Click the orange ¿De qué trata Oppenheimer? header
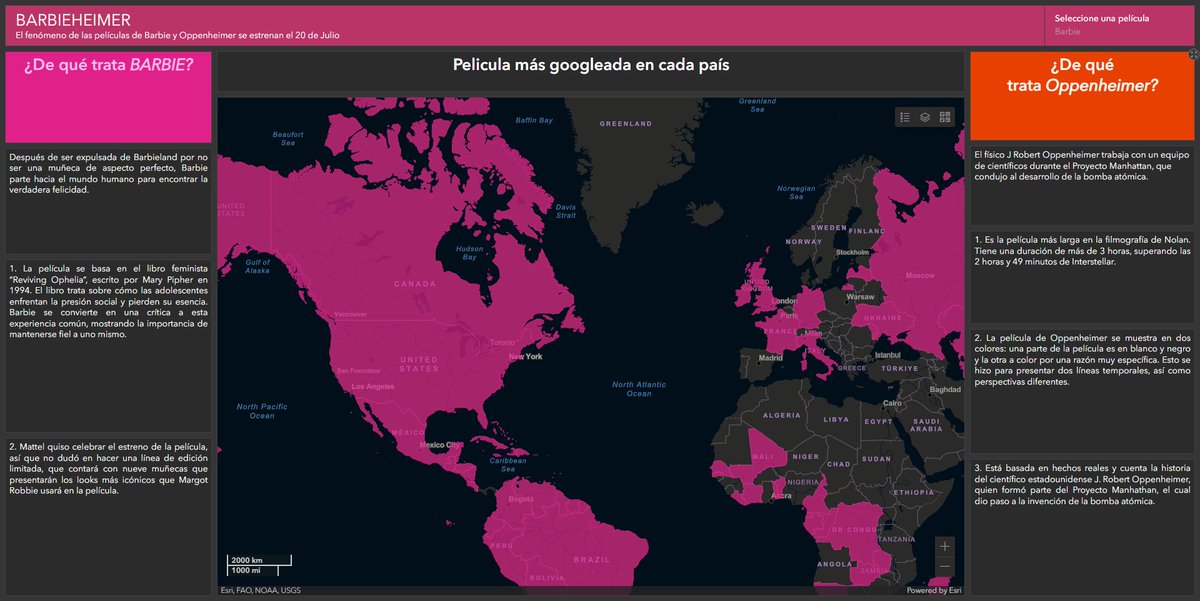Viewport: 1200px width, 601px height. 1082,96
